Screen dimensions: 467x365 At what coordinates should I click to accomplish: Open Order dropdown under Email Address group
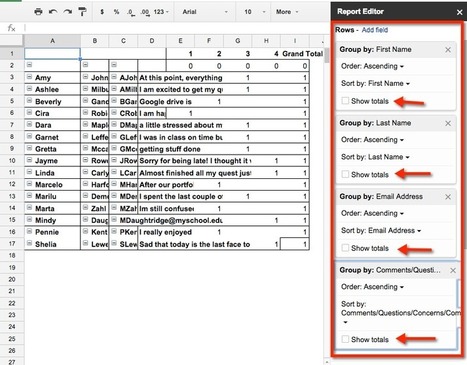(372, 214)
